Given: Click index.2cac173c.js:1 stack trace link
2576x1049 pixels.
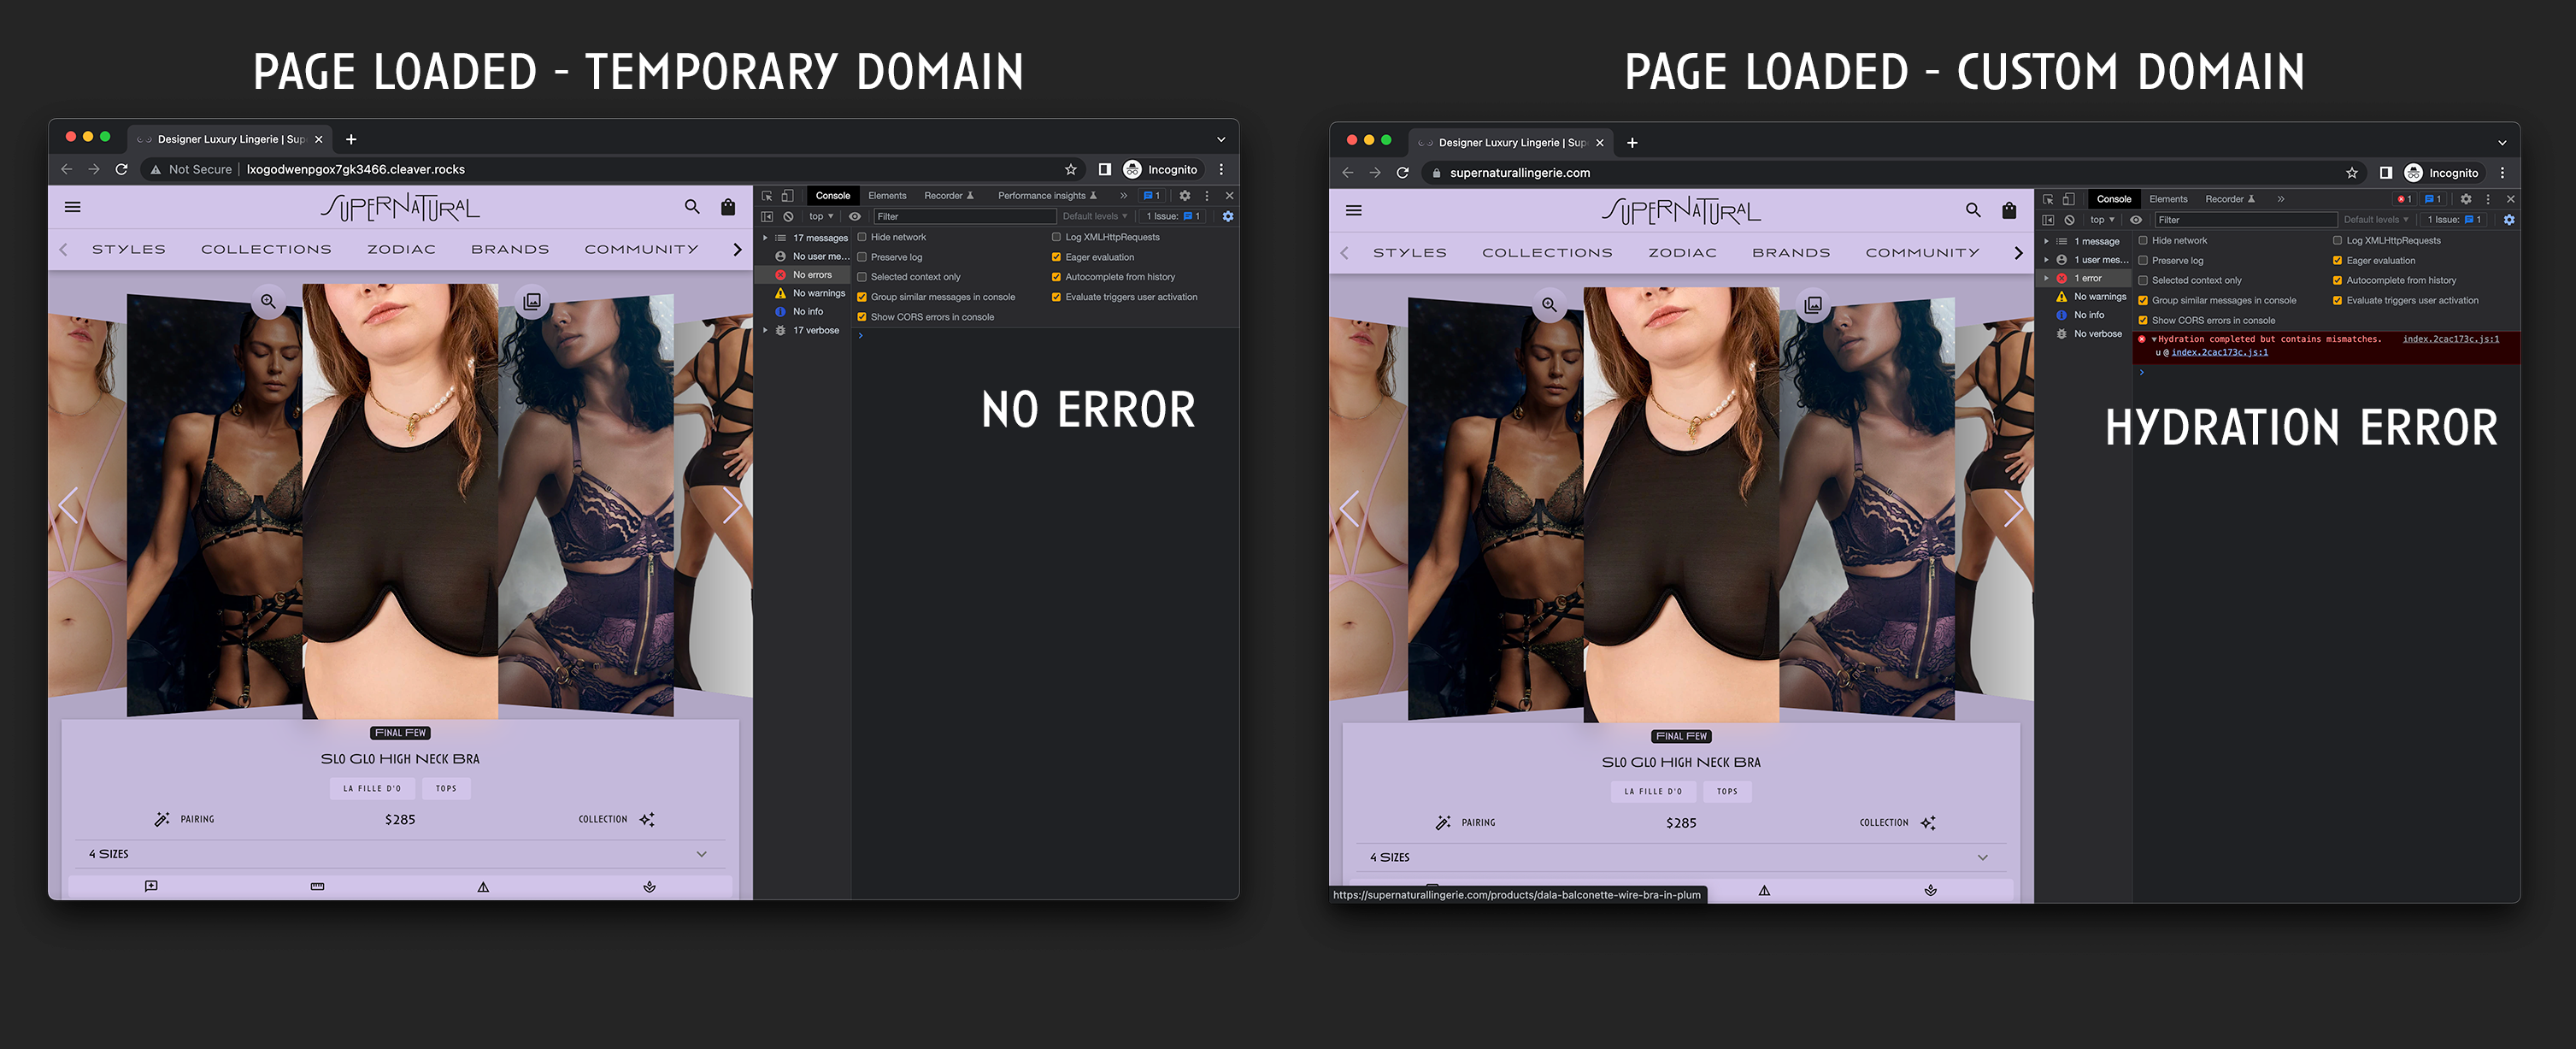Looking at the screenshot, I should [x=2219, y=352].
